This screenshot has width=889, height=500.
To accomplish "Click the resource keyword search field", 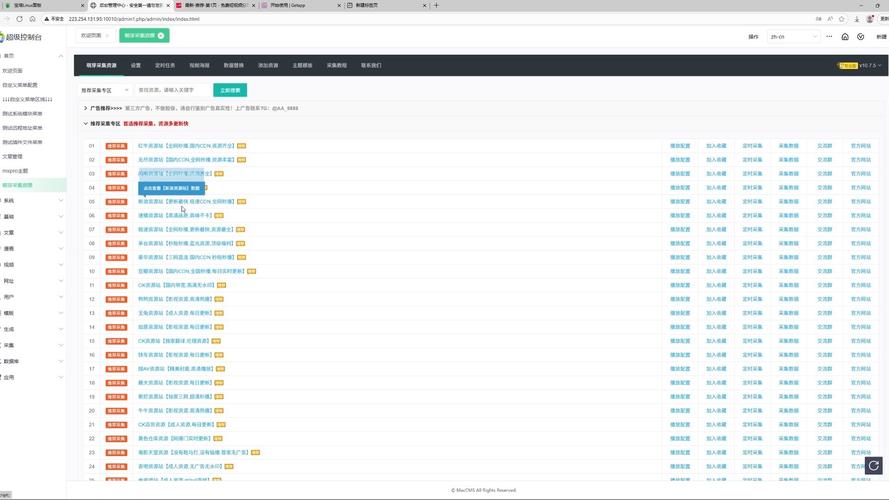I will 172,90.
